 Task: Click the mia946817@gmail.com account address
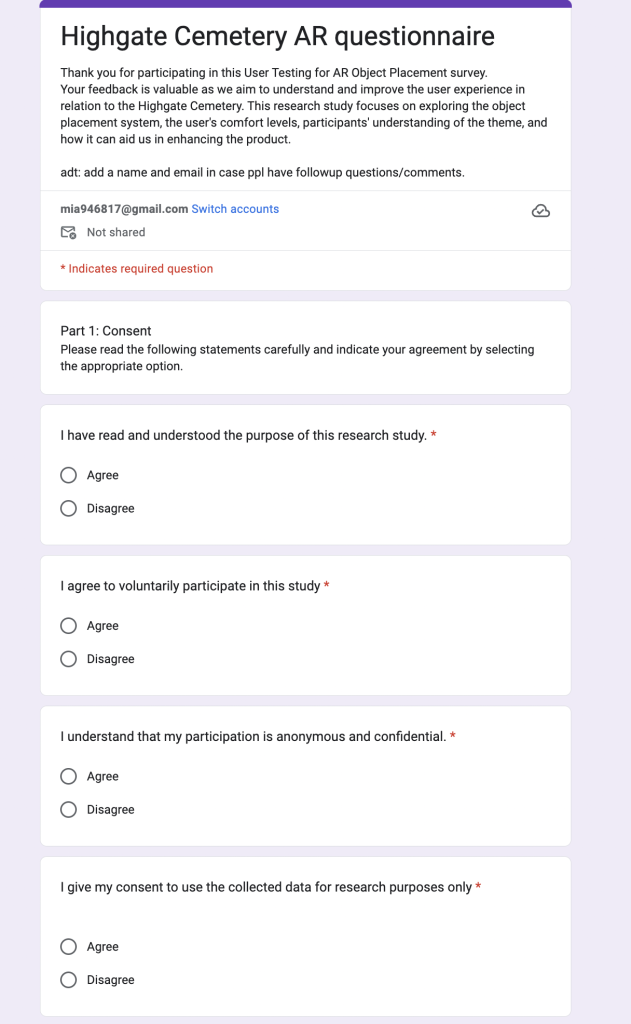point(124,209)
